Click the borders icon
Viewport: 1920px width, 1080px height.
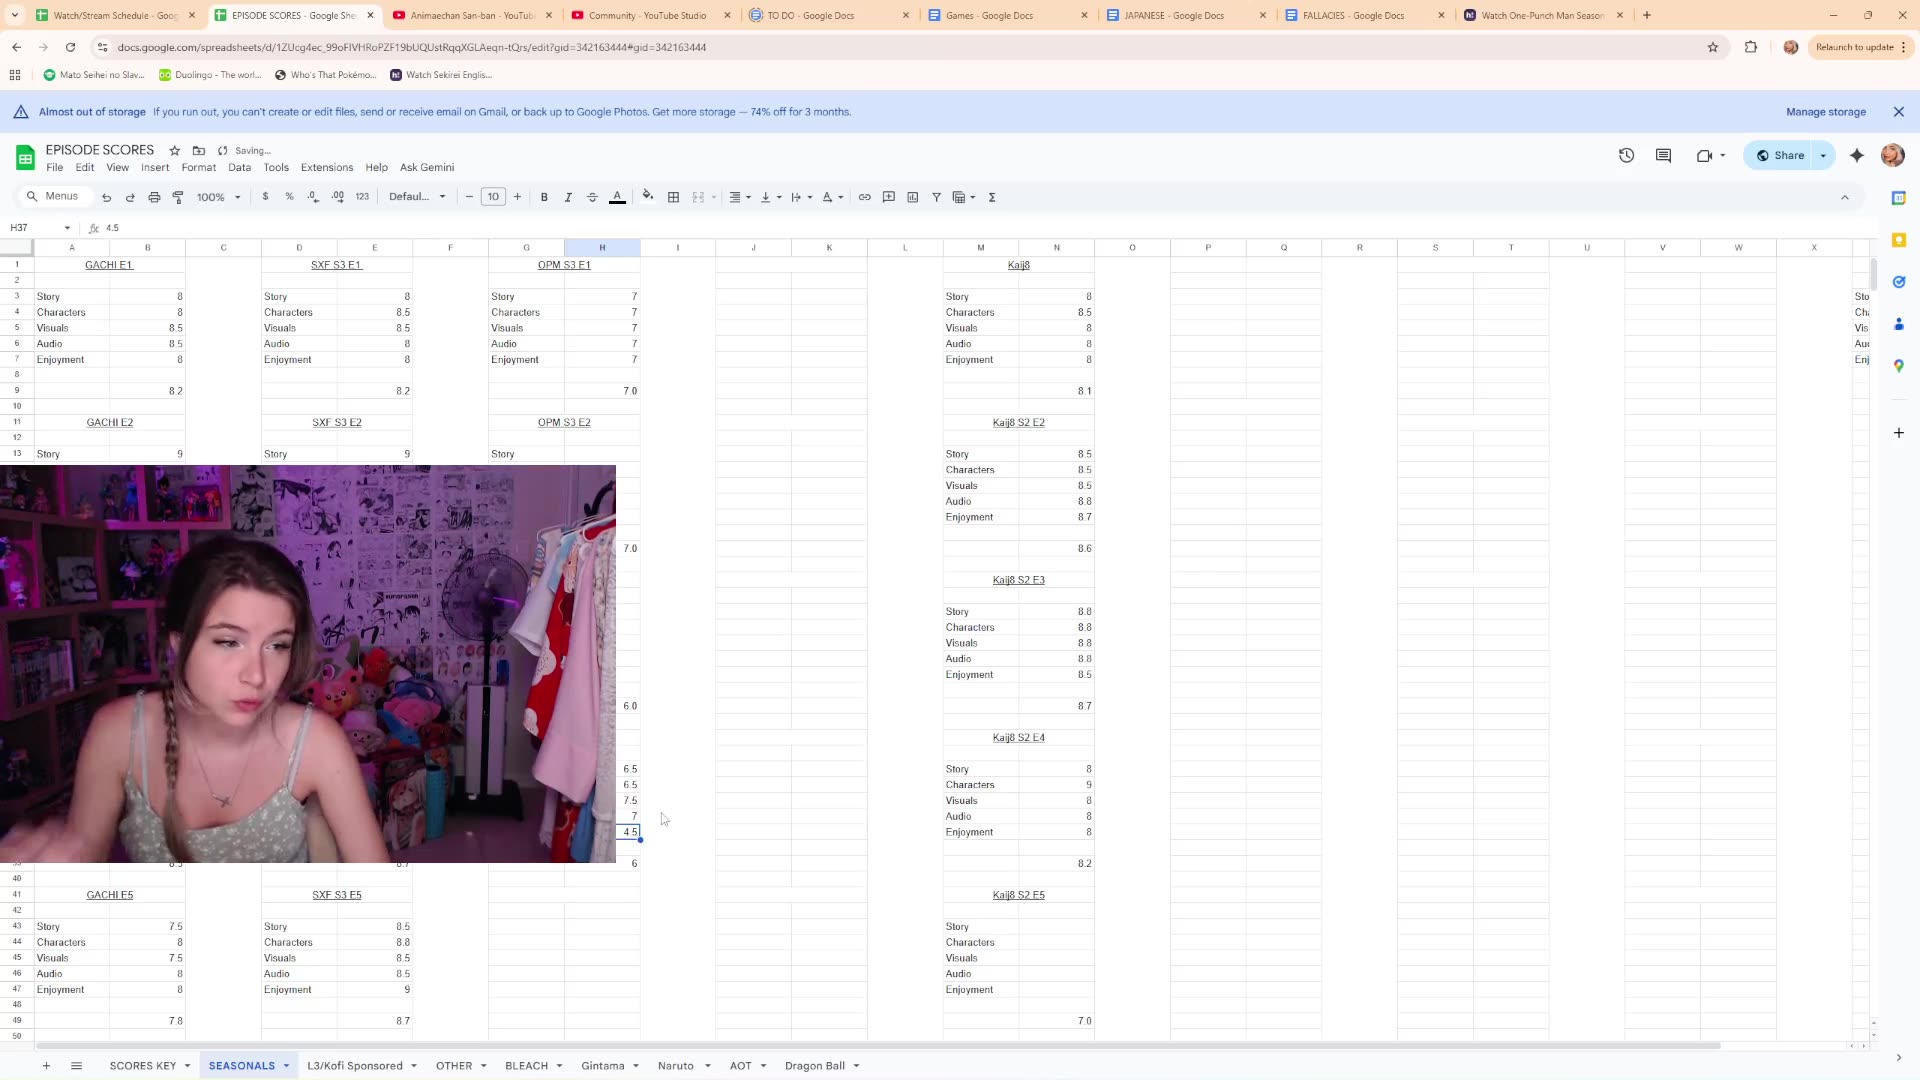tap(674, 197)
